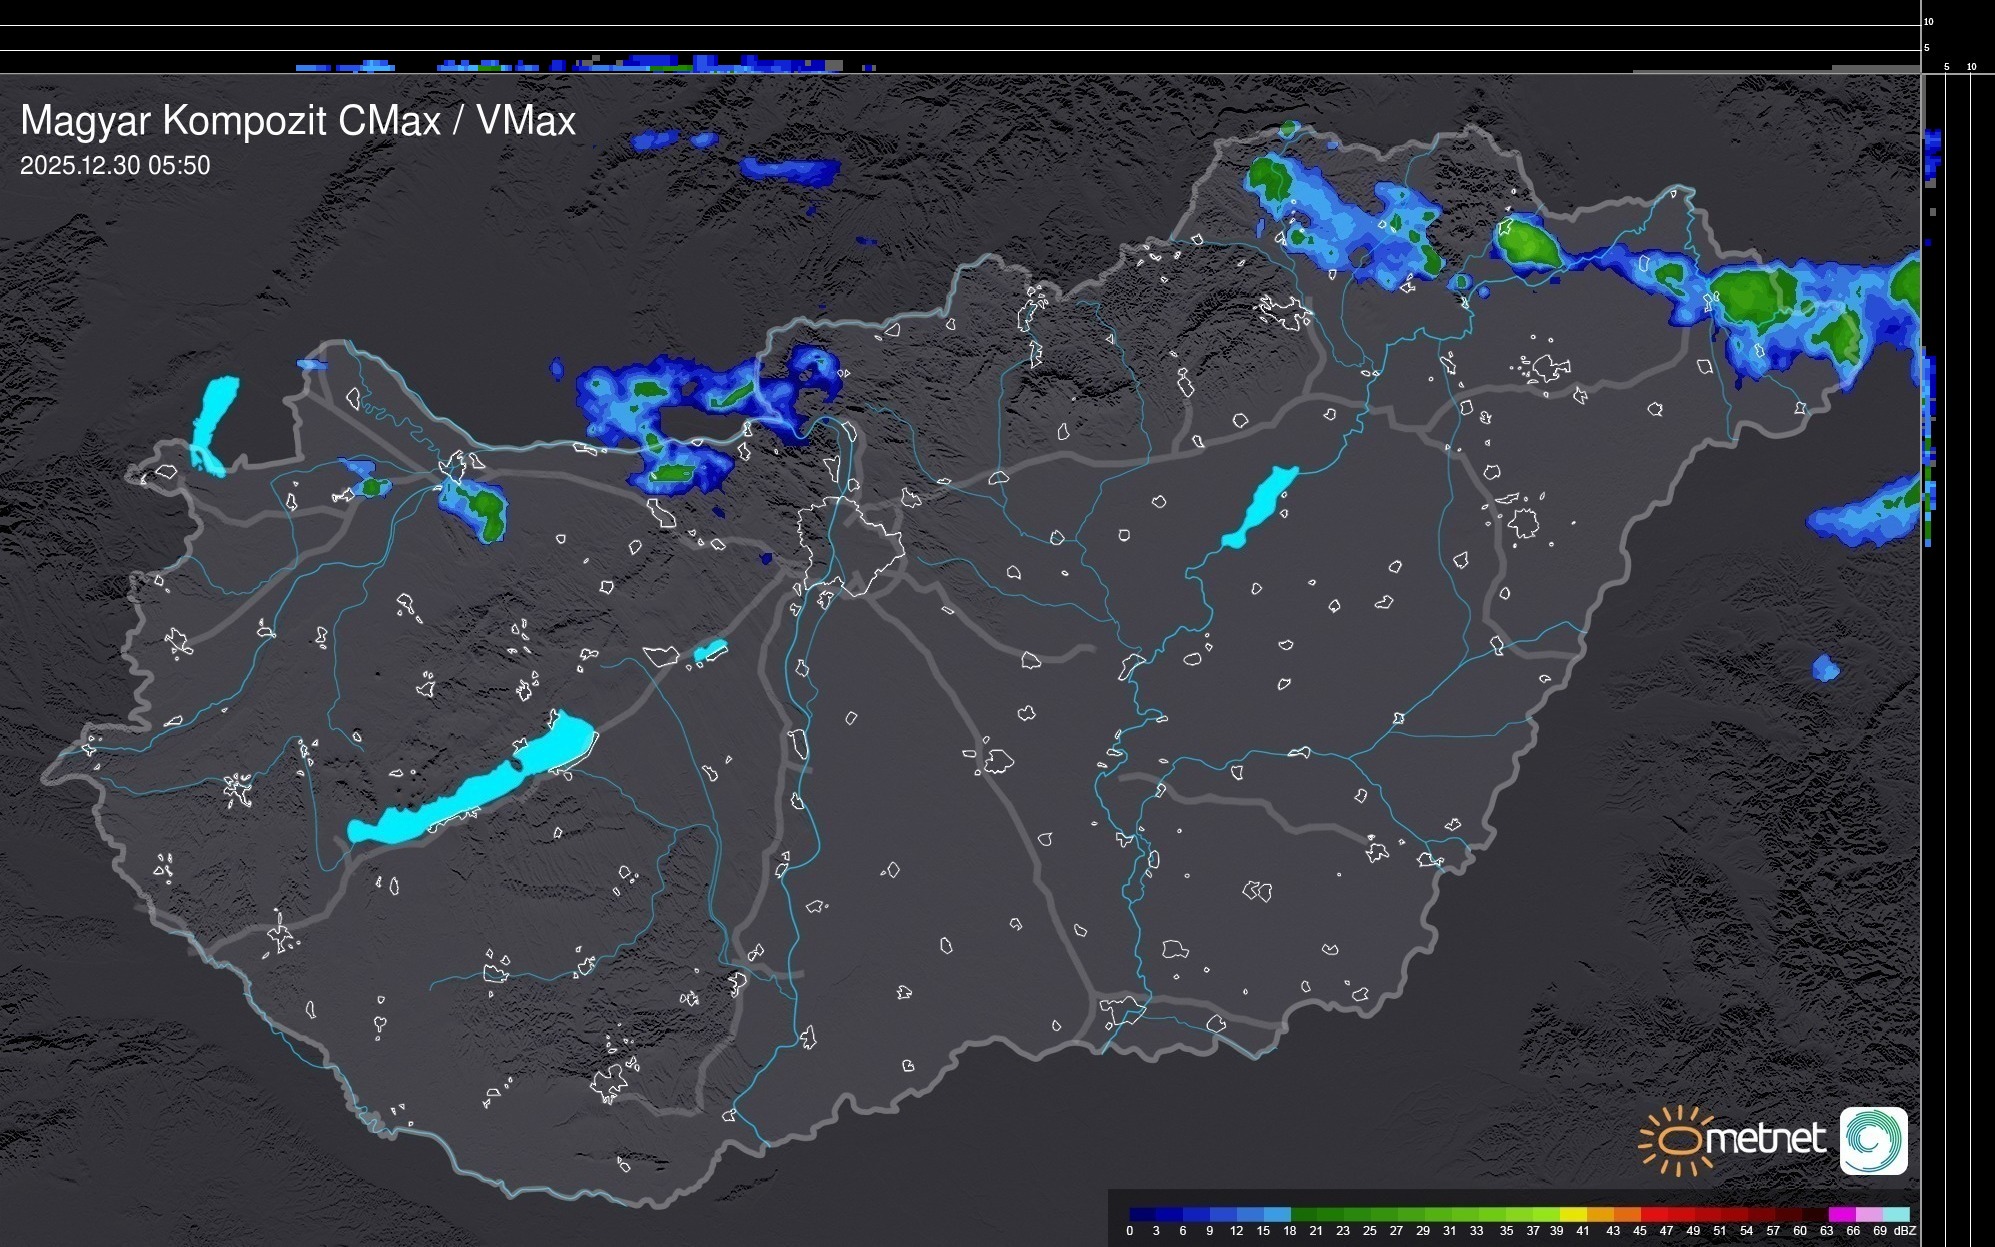Click the 2025.12.30 05:50 timestamp
The height and width of the screenshot is (1247, 1995).
pos(115,166)
